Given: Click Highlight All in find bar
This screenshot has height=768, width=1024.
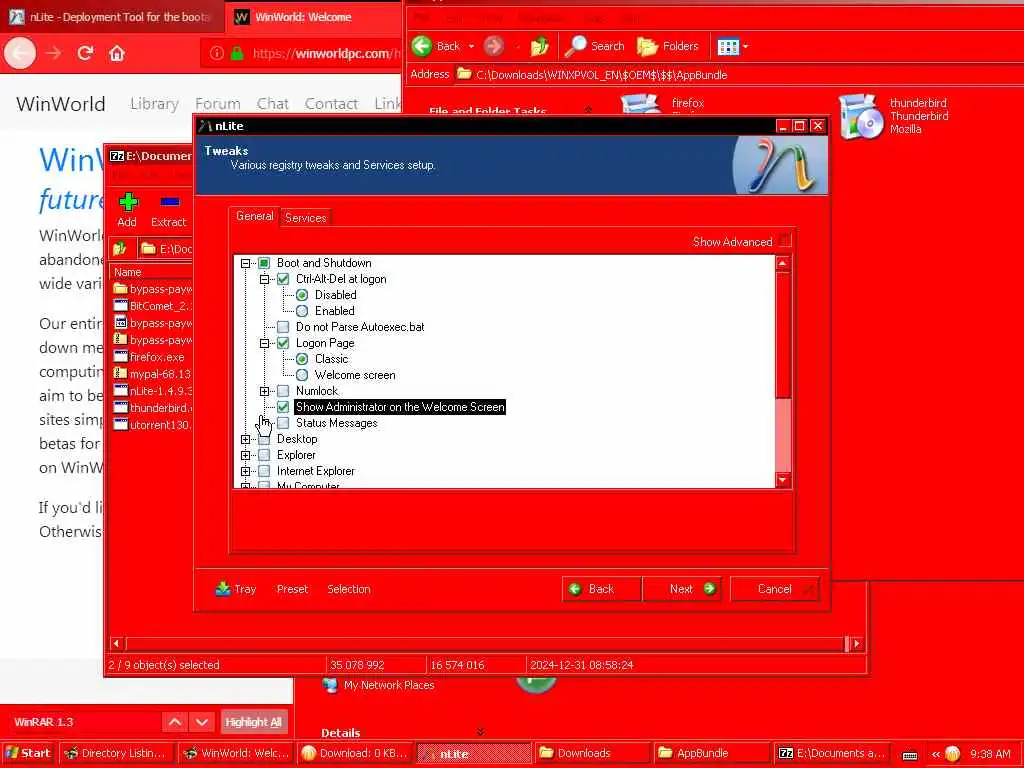Looking at the screenshot, I should click(253, 722).
